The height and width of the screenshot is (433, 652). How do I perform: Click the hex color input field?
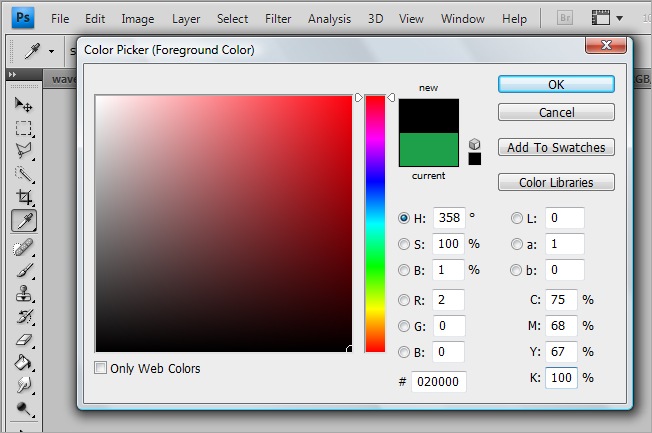point(439,381)
